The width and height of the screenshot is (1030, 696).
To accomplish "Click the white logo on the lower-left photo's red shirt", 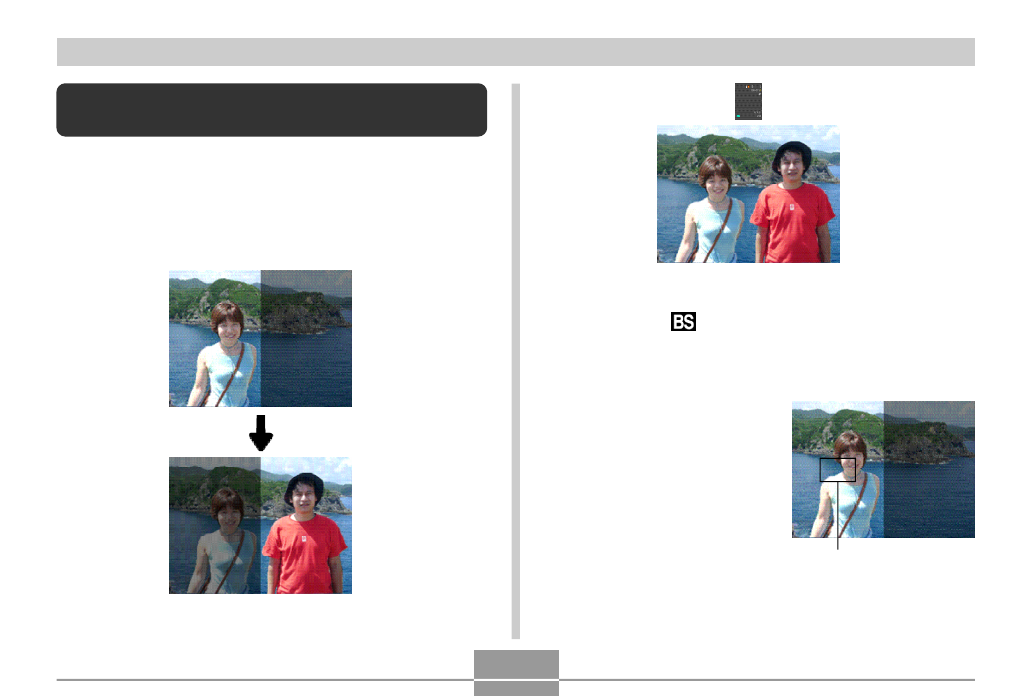I will (x=304, y=538).
